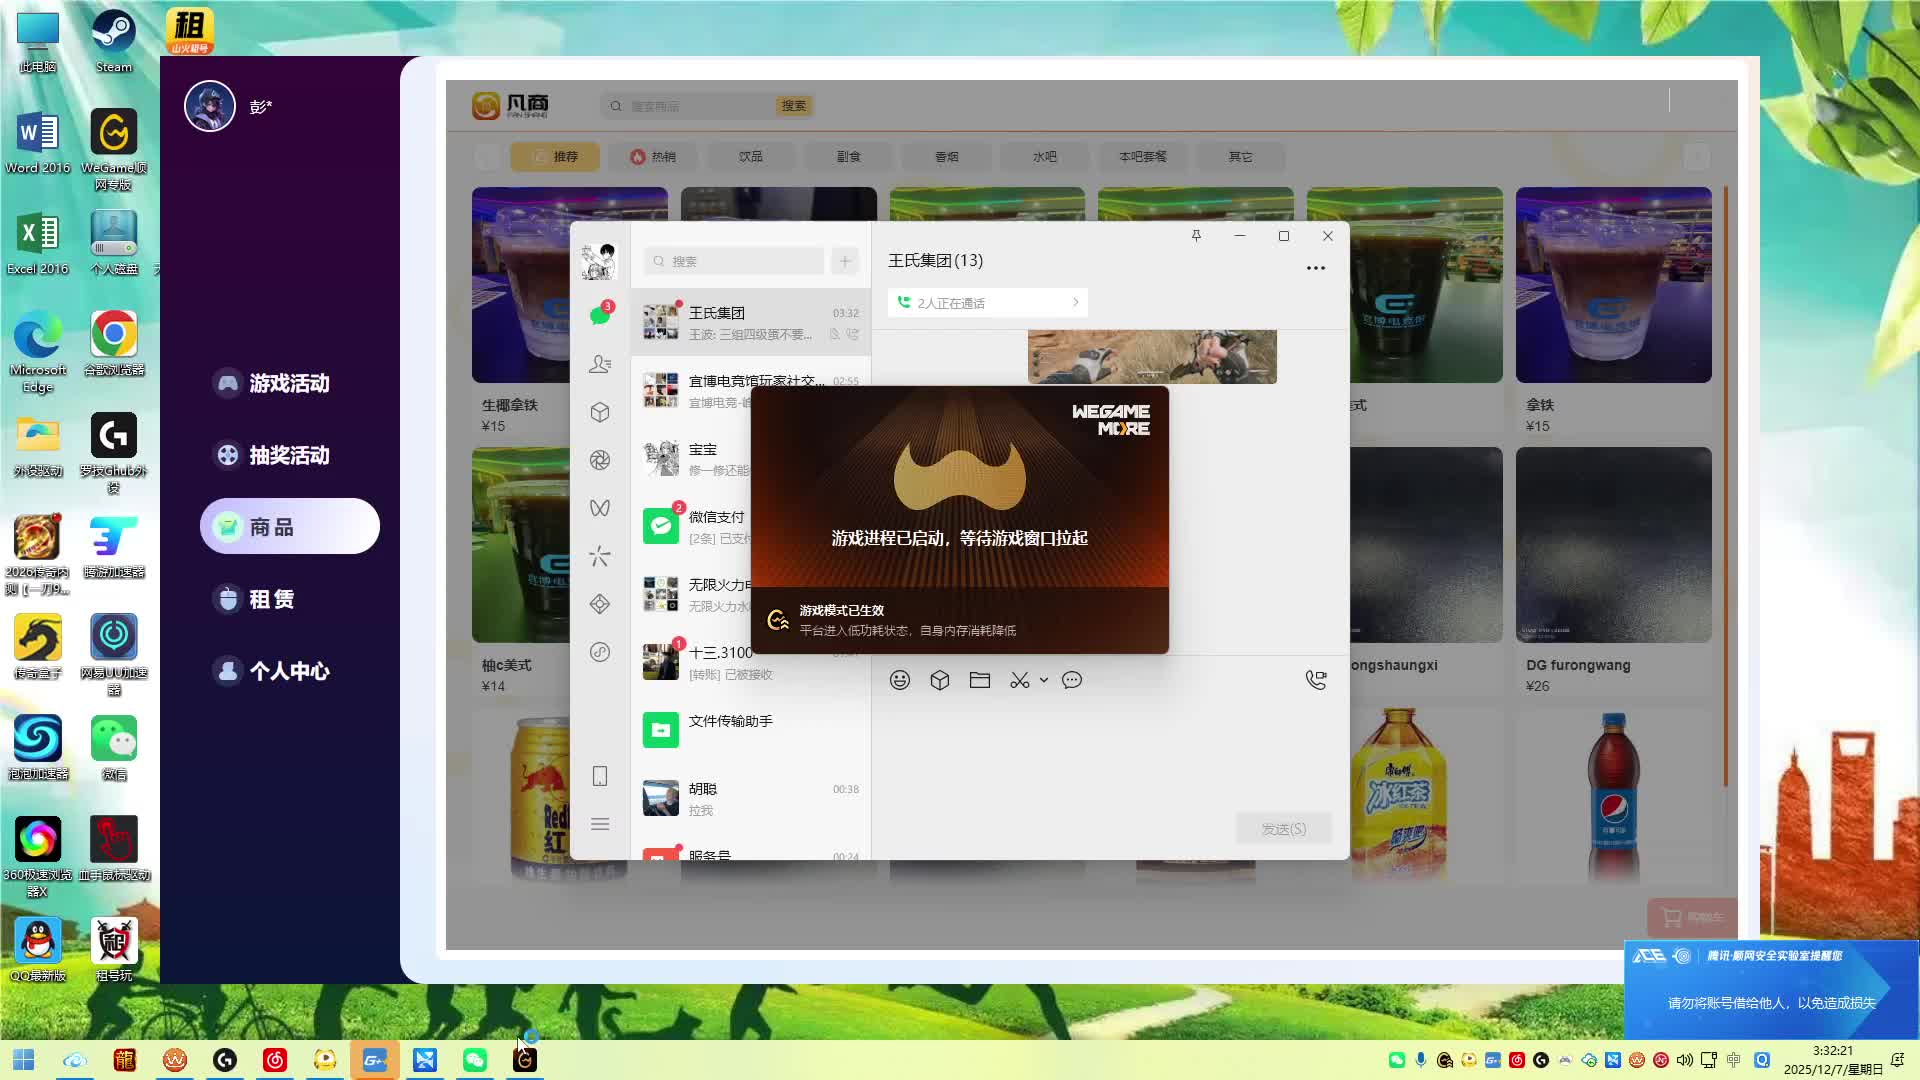This screenshot has width=1920, height=1080.
Task: Click the emoji smiley icon in chat toolbar
Action: [x=900, y=680]
